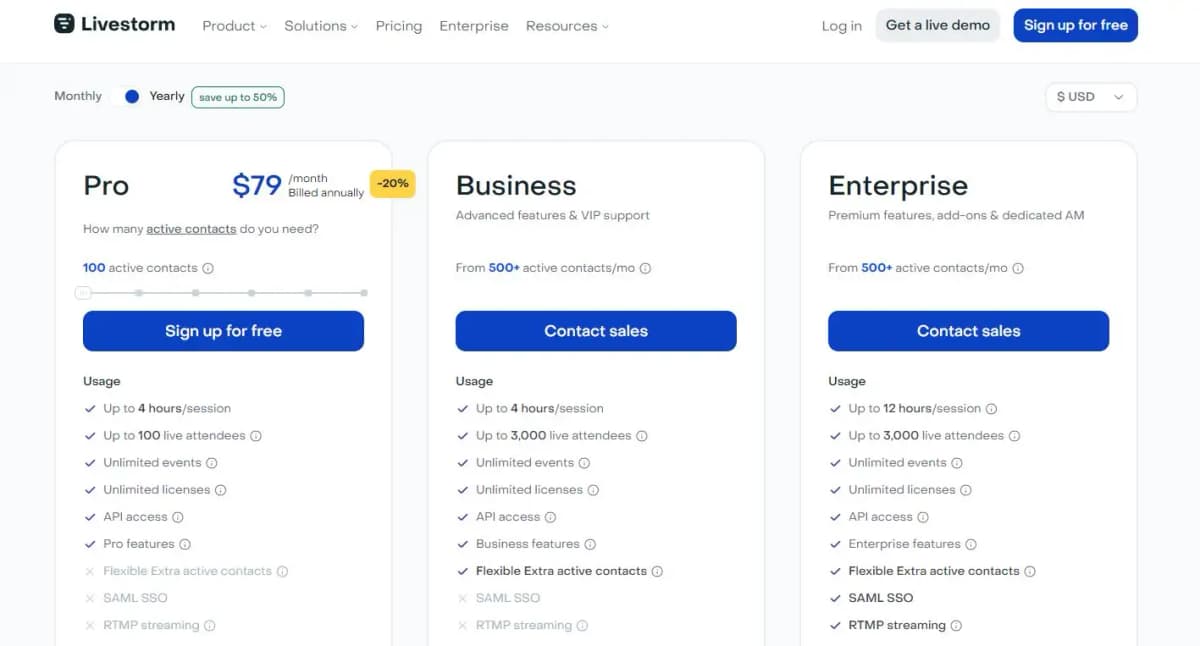1200x646 pixels.
Task: Click Advanced features & VIP support text
Action: 553,215
